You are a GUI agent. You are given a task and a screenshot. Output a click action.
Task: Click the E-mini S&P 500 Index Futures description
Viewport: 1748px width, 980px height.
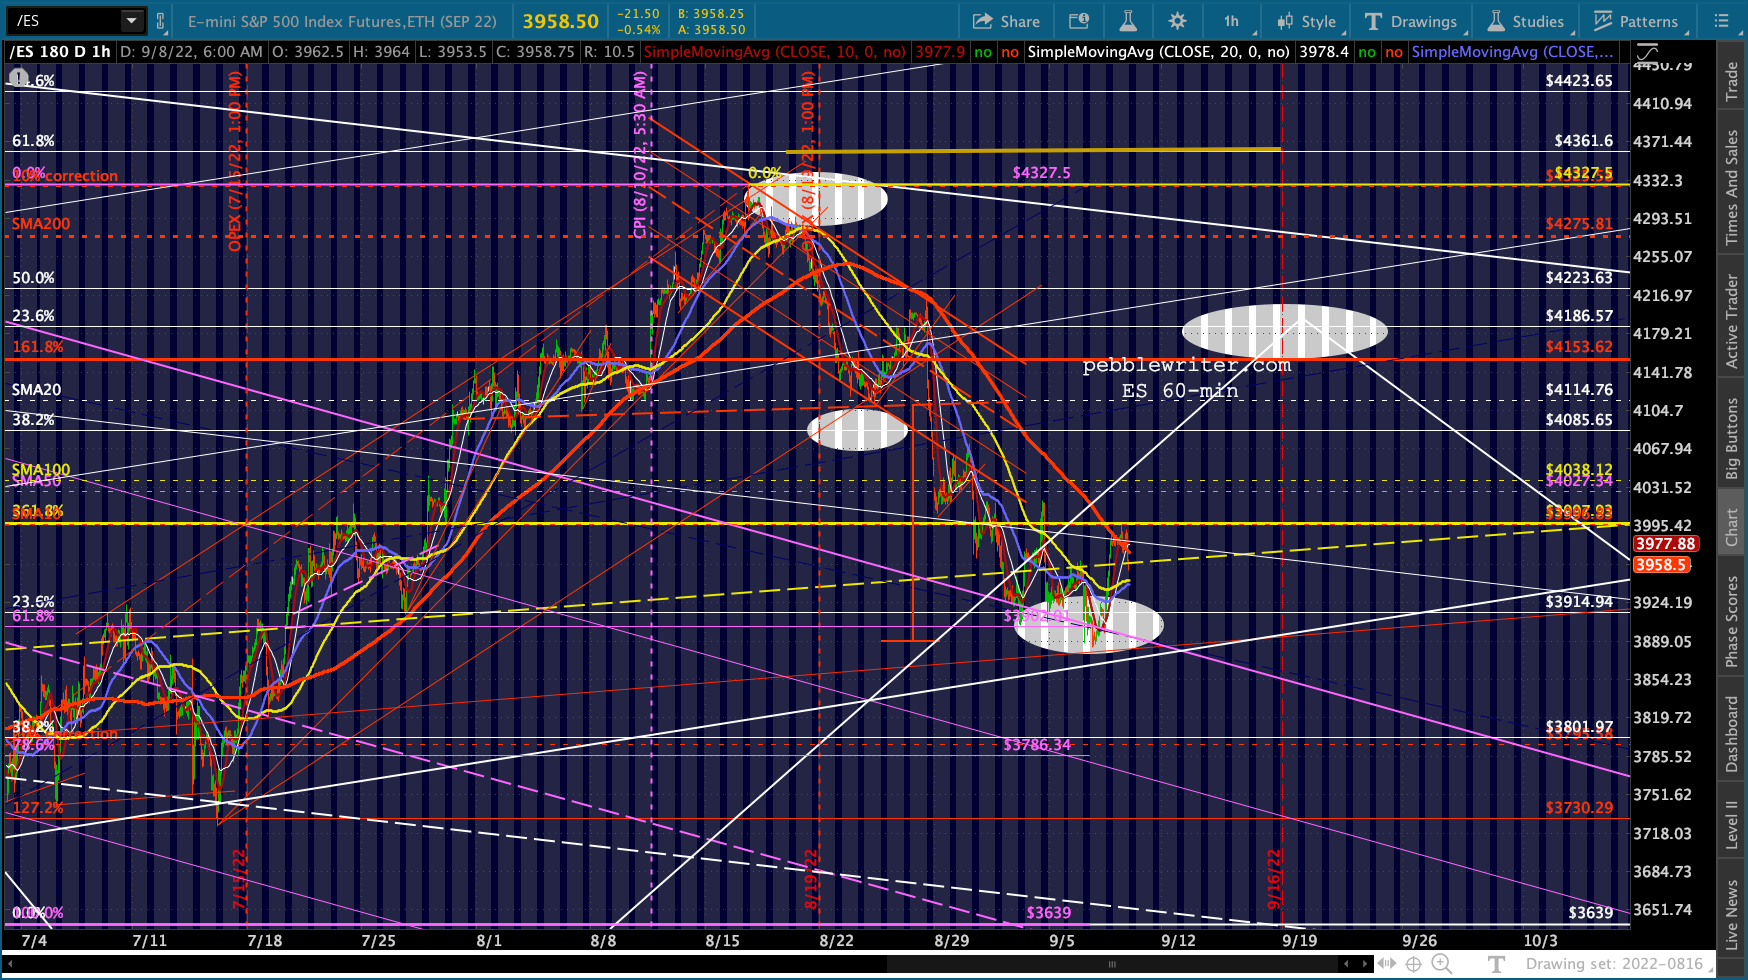(342, 21)
